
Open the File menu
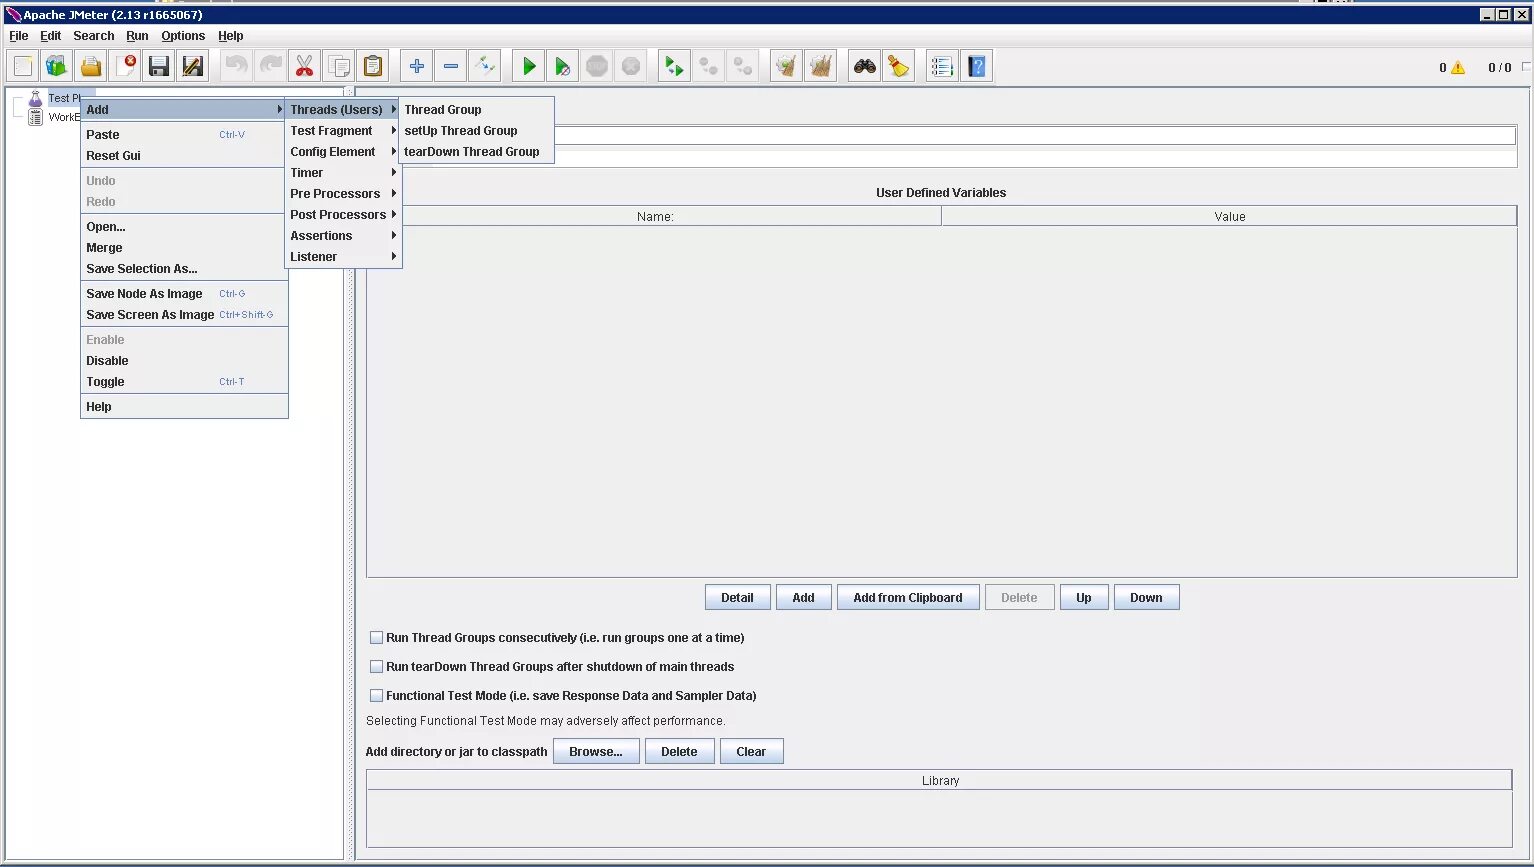point(19,36)
